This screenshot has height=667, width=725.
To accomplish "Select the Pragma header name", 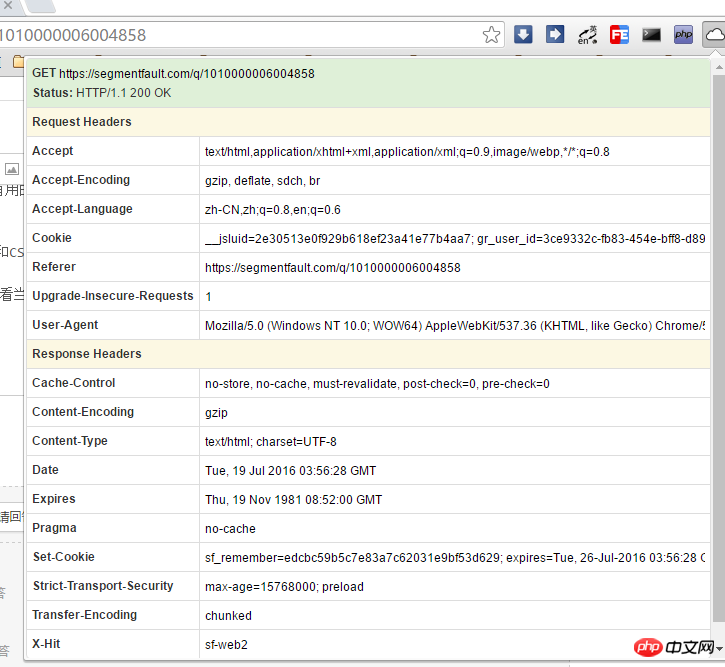I will [x=54, y=528].
